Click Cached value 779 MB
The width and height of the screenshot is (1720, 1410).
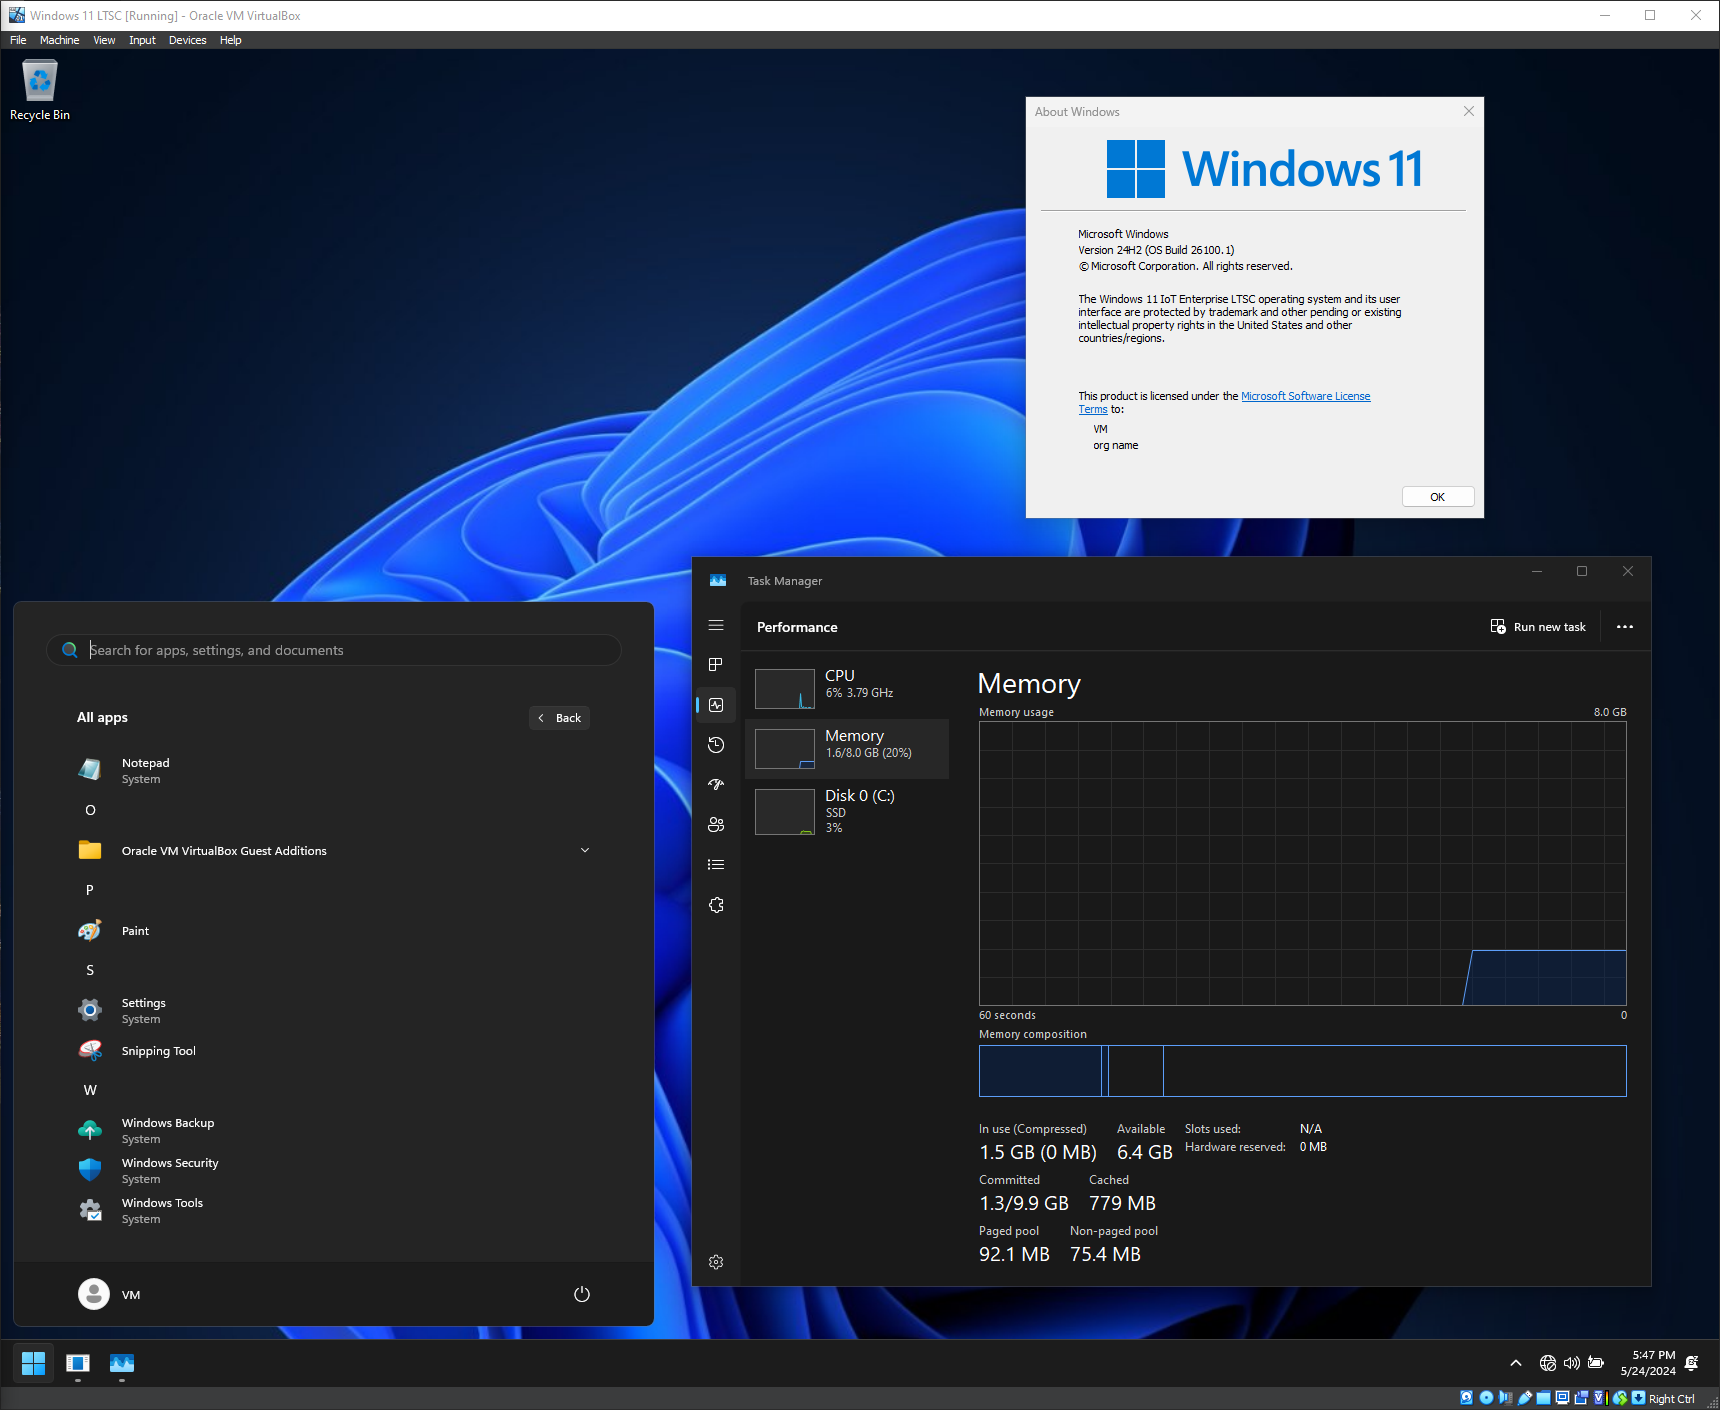1122,1203
